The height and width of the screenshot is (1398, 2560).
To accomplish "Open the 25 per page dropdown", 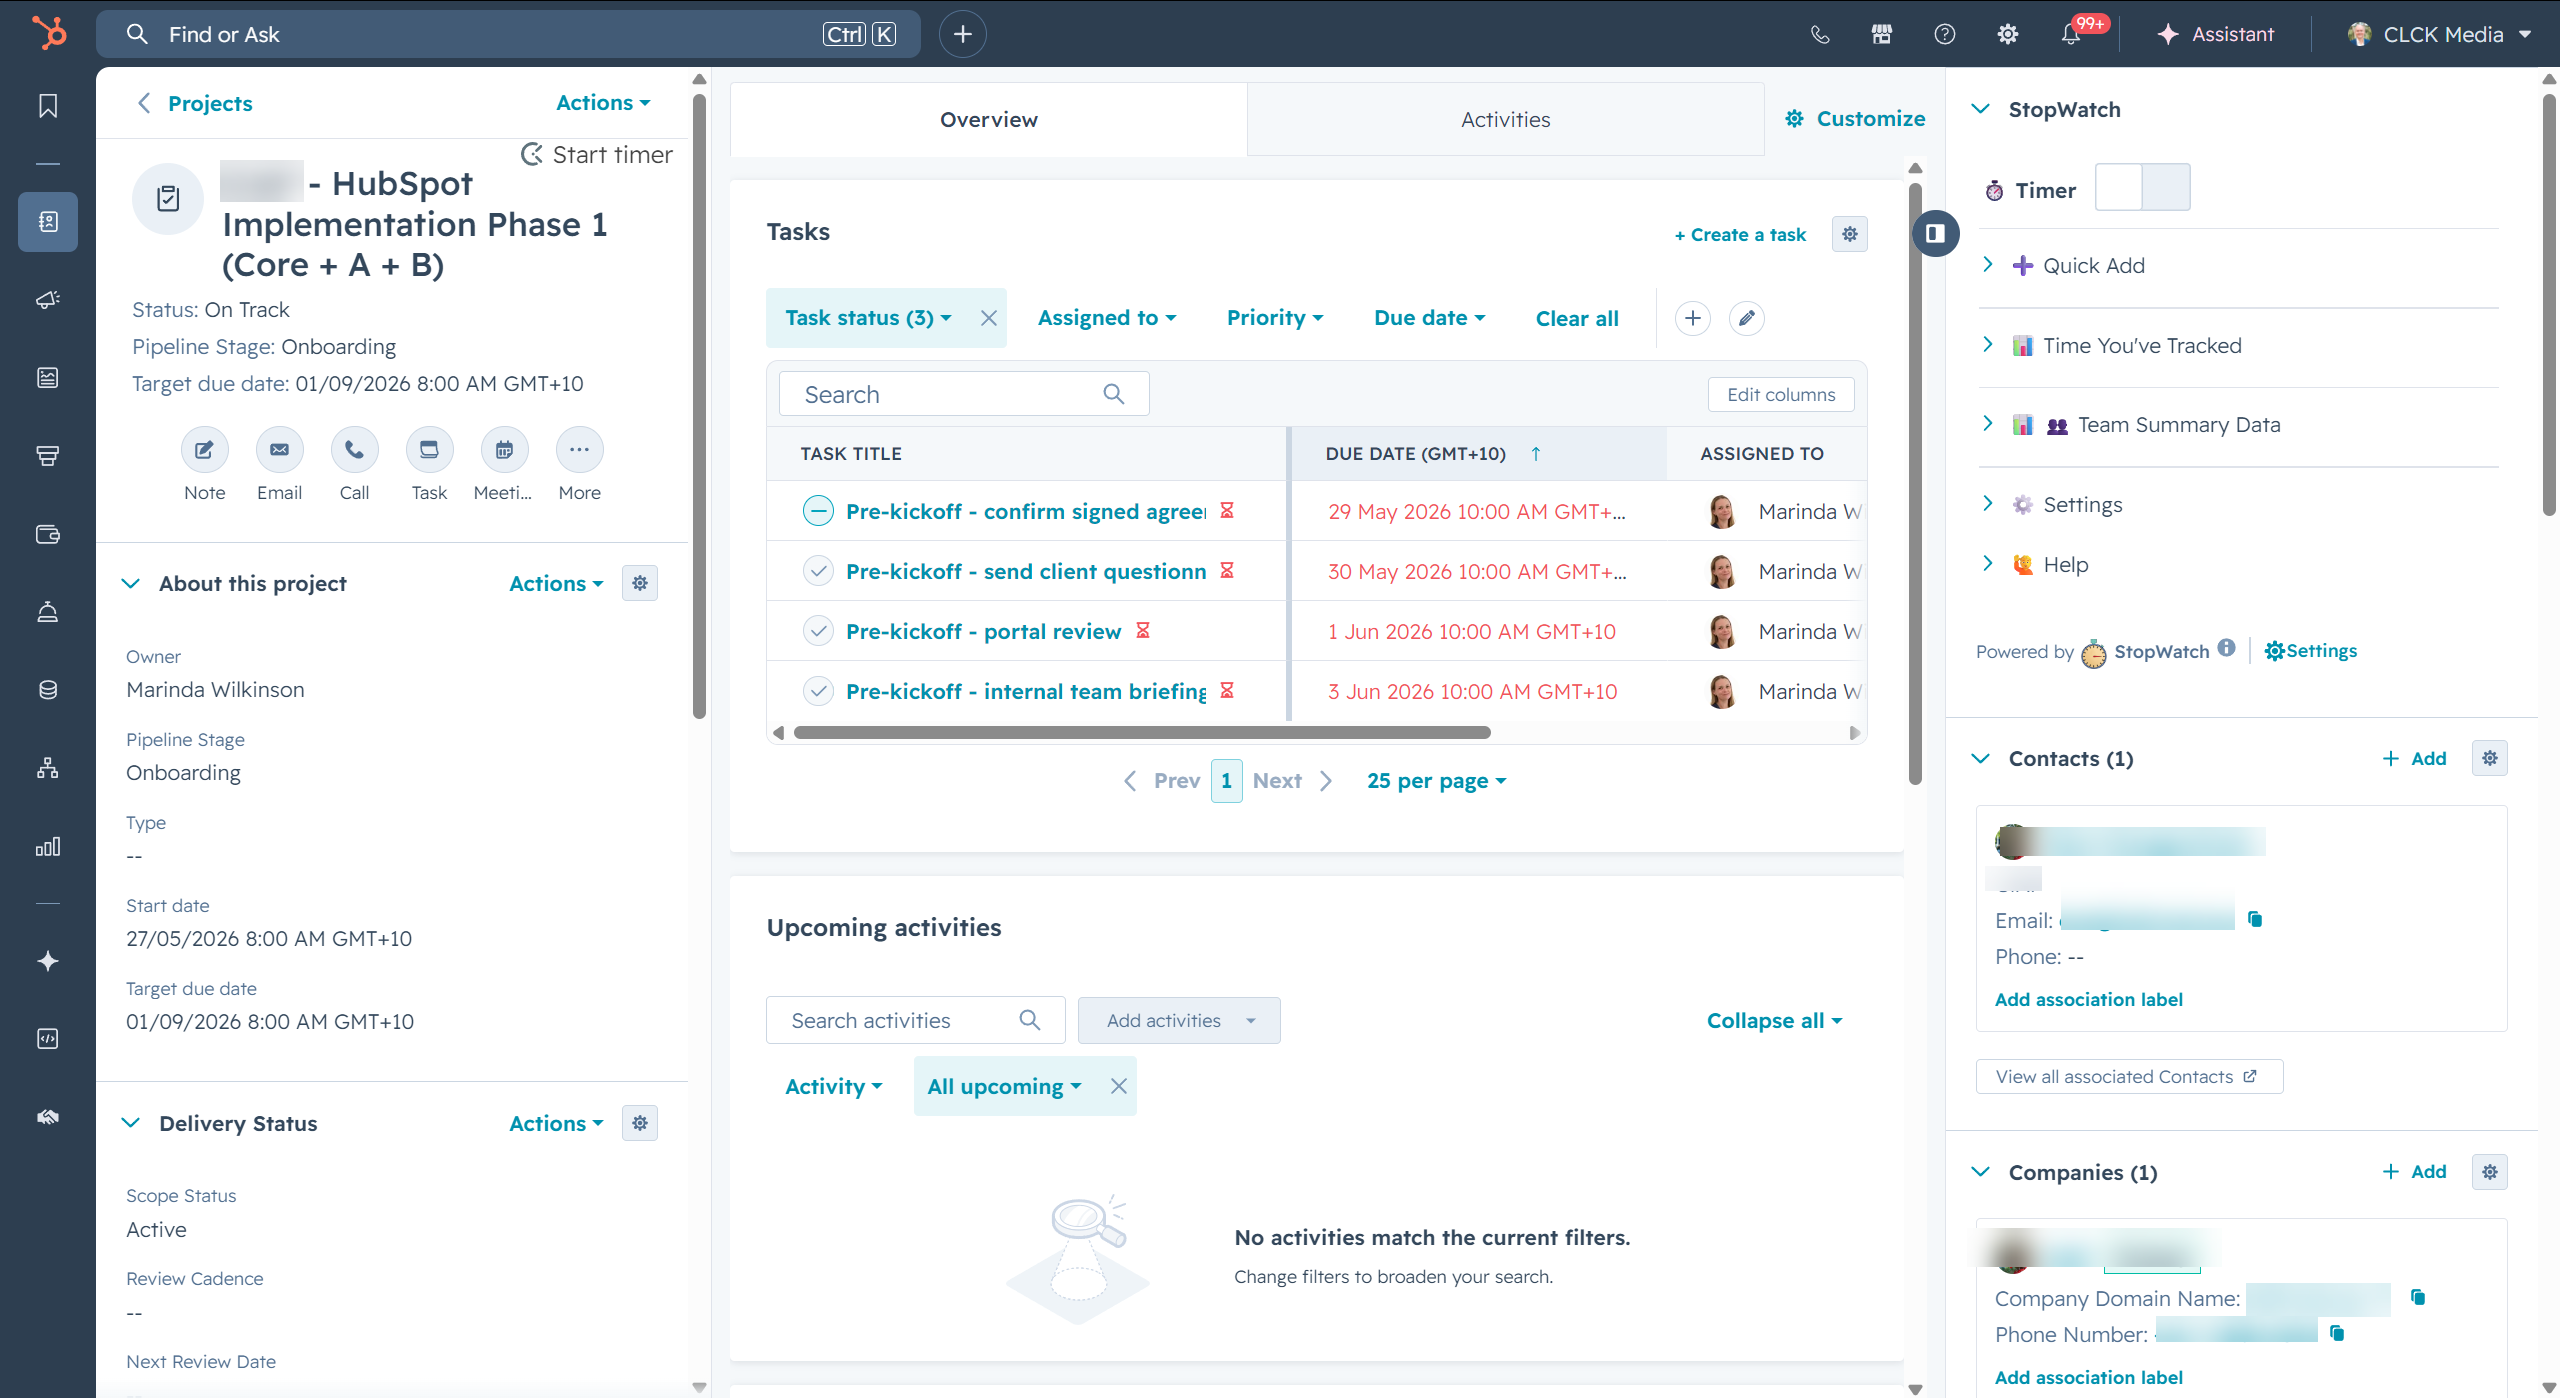I will pos(1436,781).
